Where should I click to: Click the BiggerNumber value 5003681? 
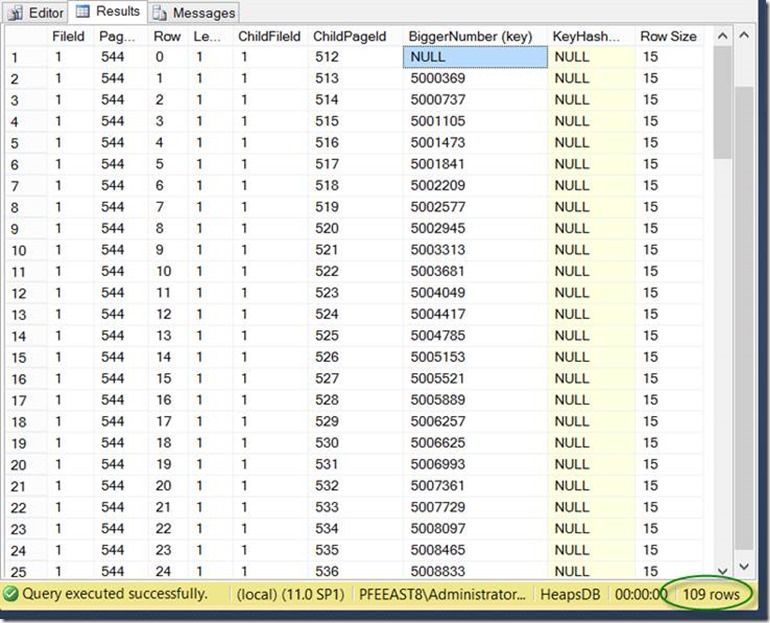pos(438,271)
